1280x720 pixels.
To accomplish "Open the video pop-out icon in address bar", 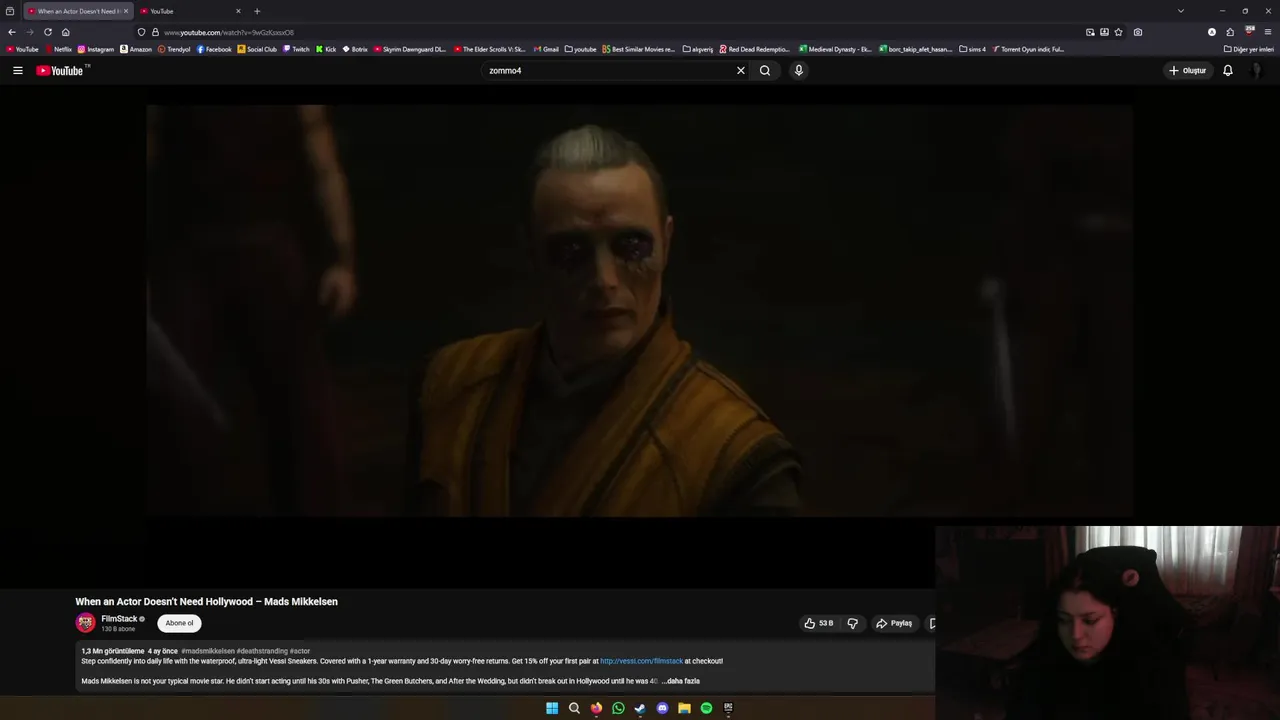I will [1090, 32].
